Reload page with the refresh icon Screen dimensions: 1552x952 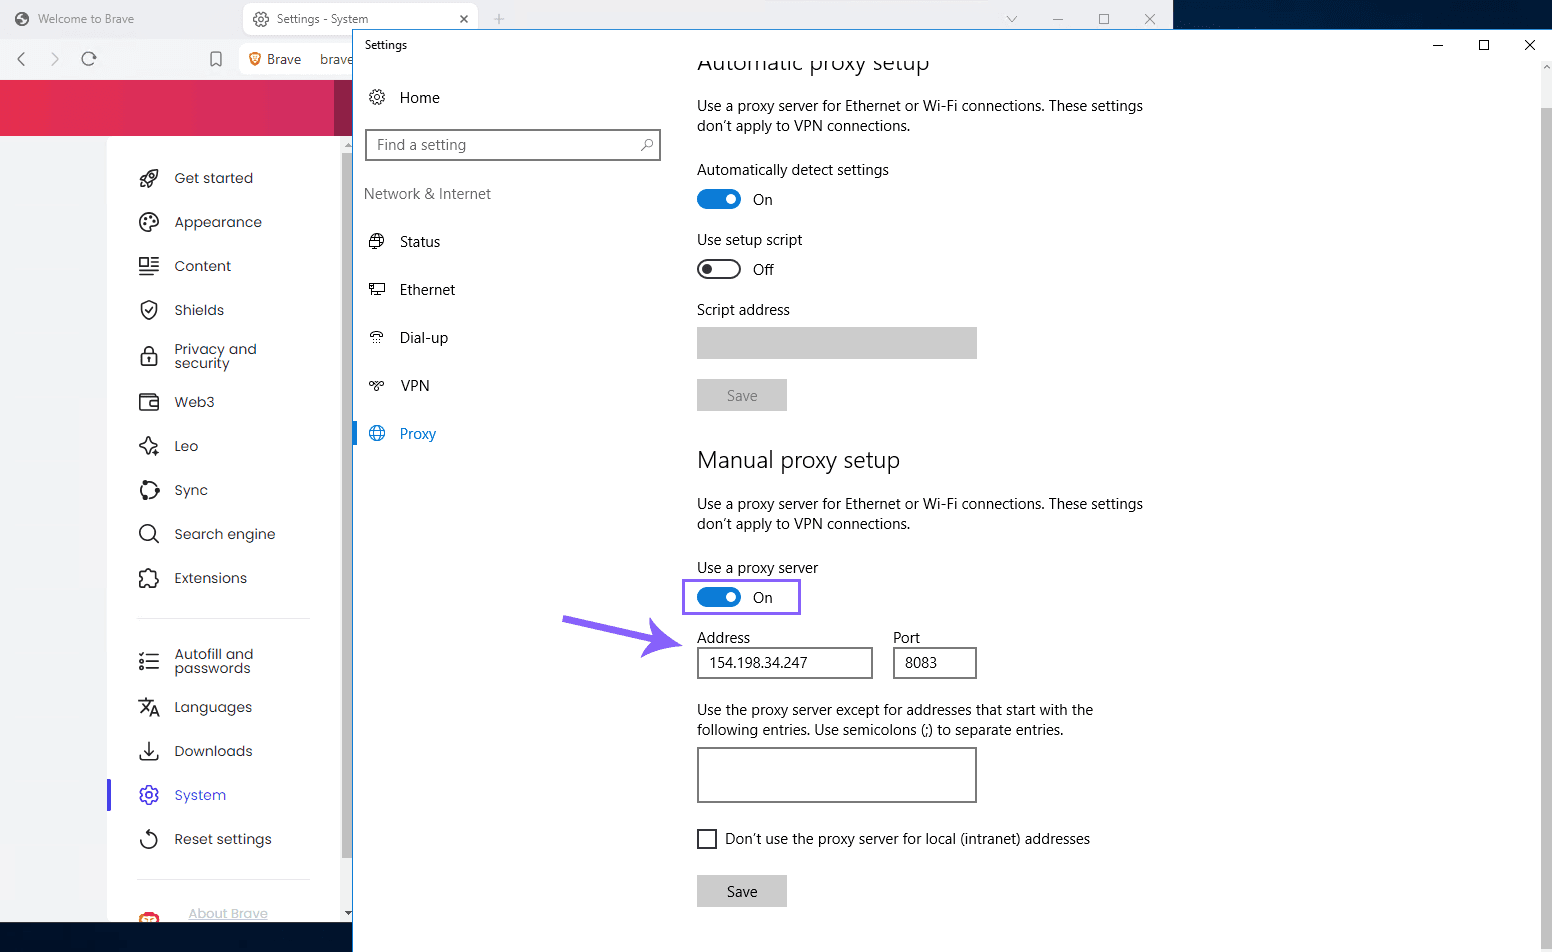pos(89,59)
